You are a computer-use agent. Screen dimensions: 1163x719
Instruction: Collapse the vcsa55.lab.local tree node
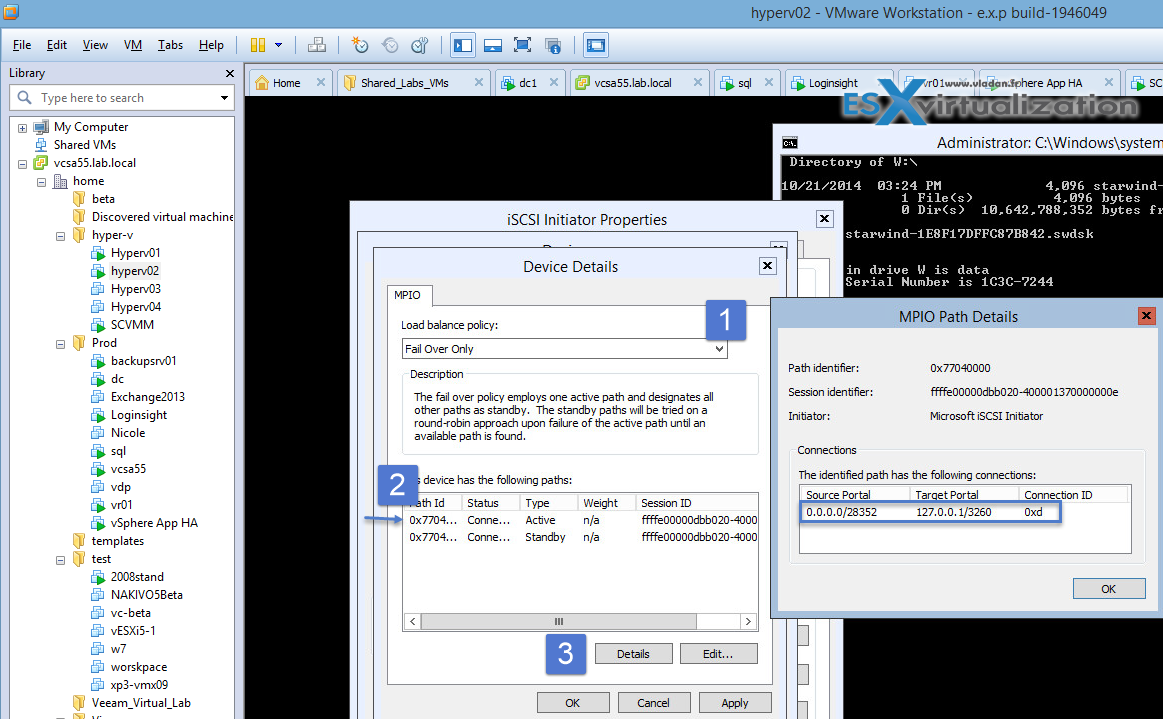click(22, 163)
